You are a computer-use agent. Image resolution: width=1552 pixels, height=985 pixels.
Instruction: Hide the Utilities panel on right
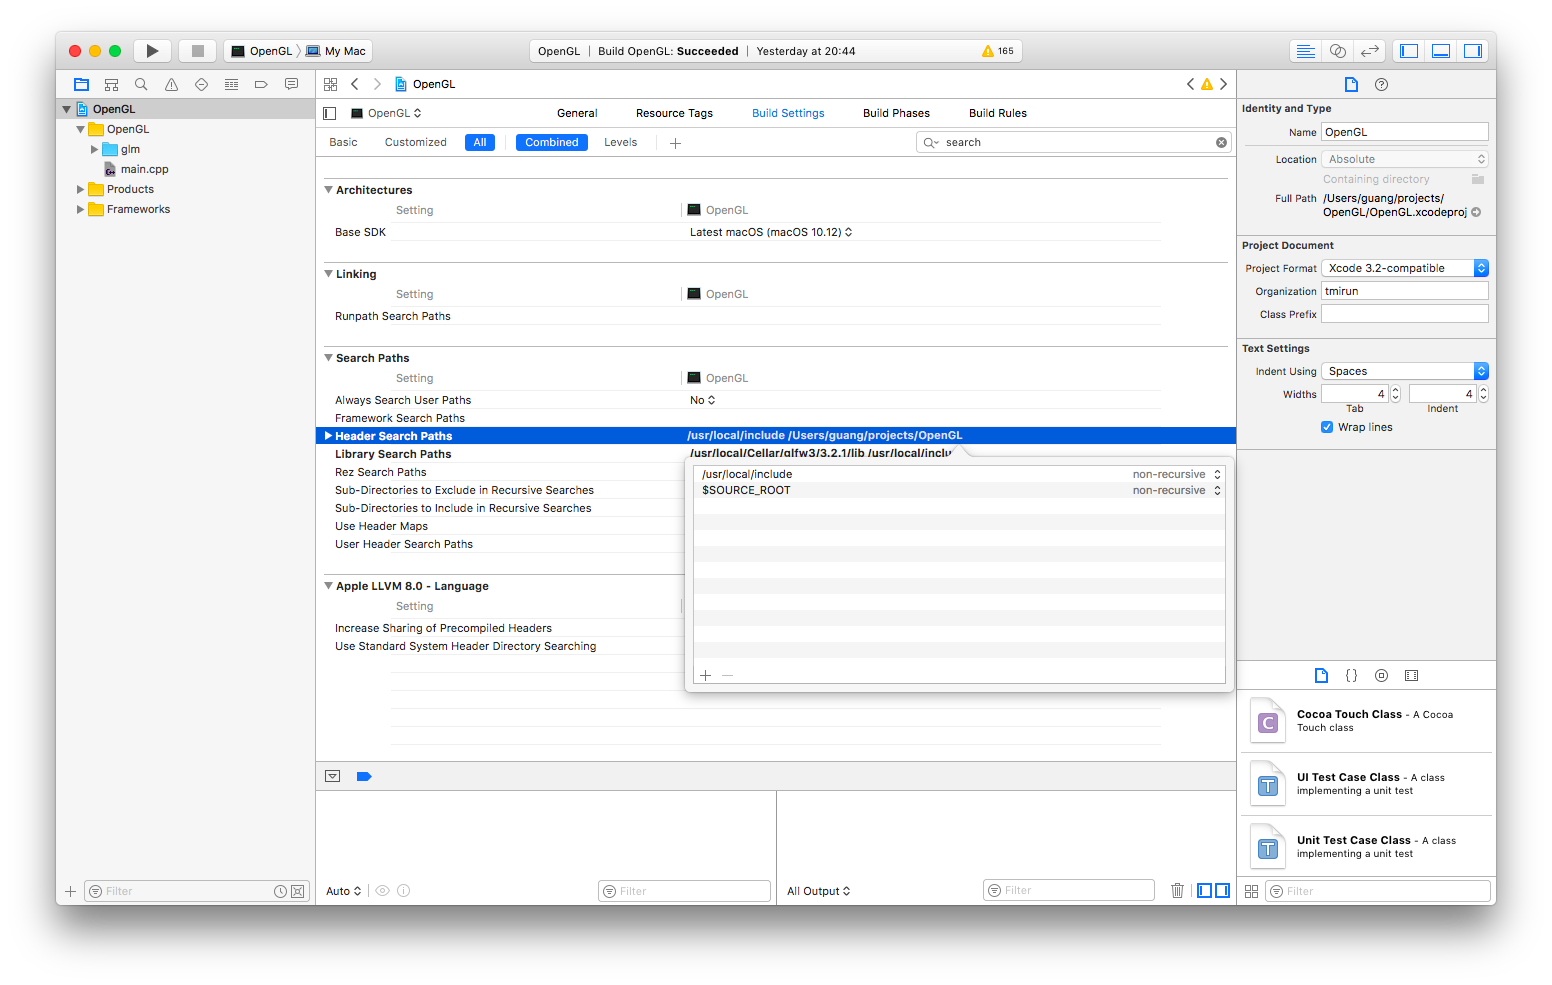[x=1473, y=51]
